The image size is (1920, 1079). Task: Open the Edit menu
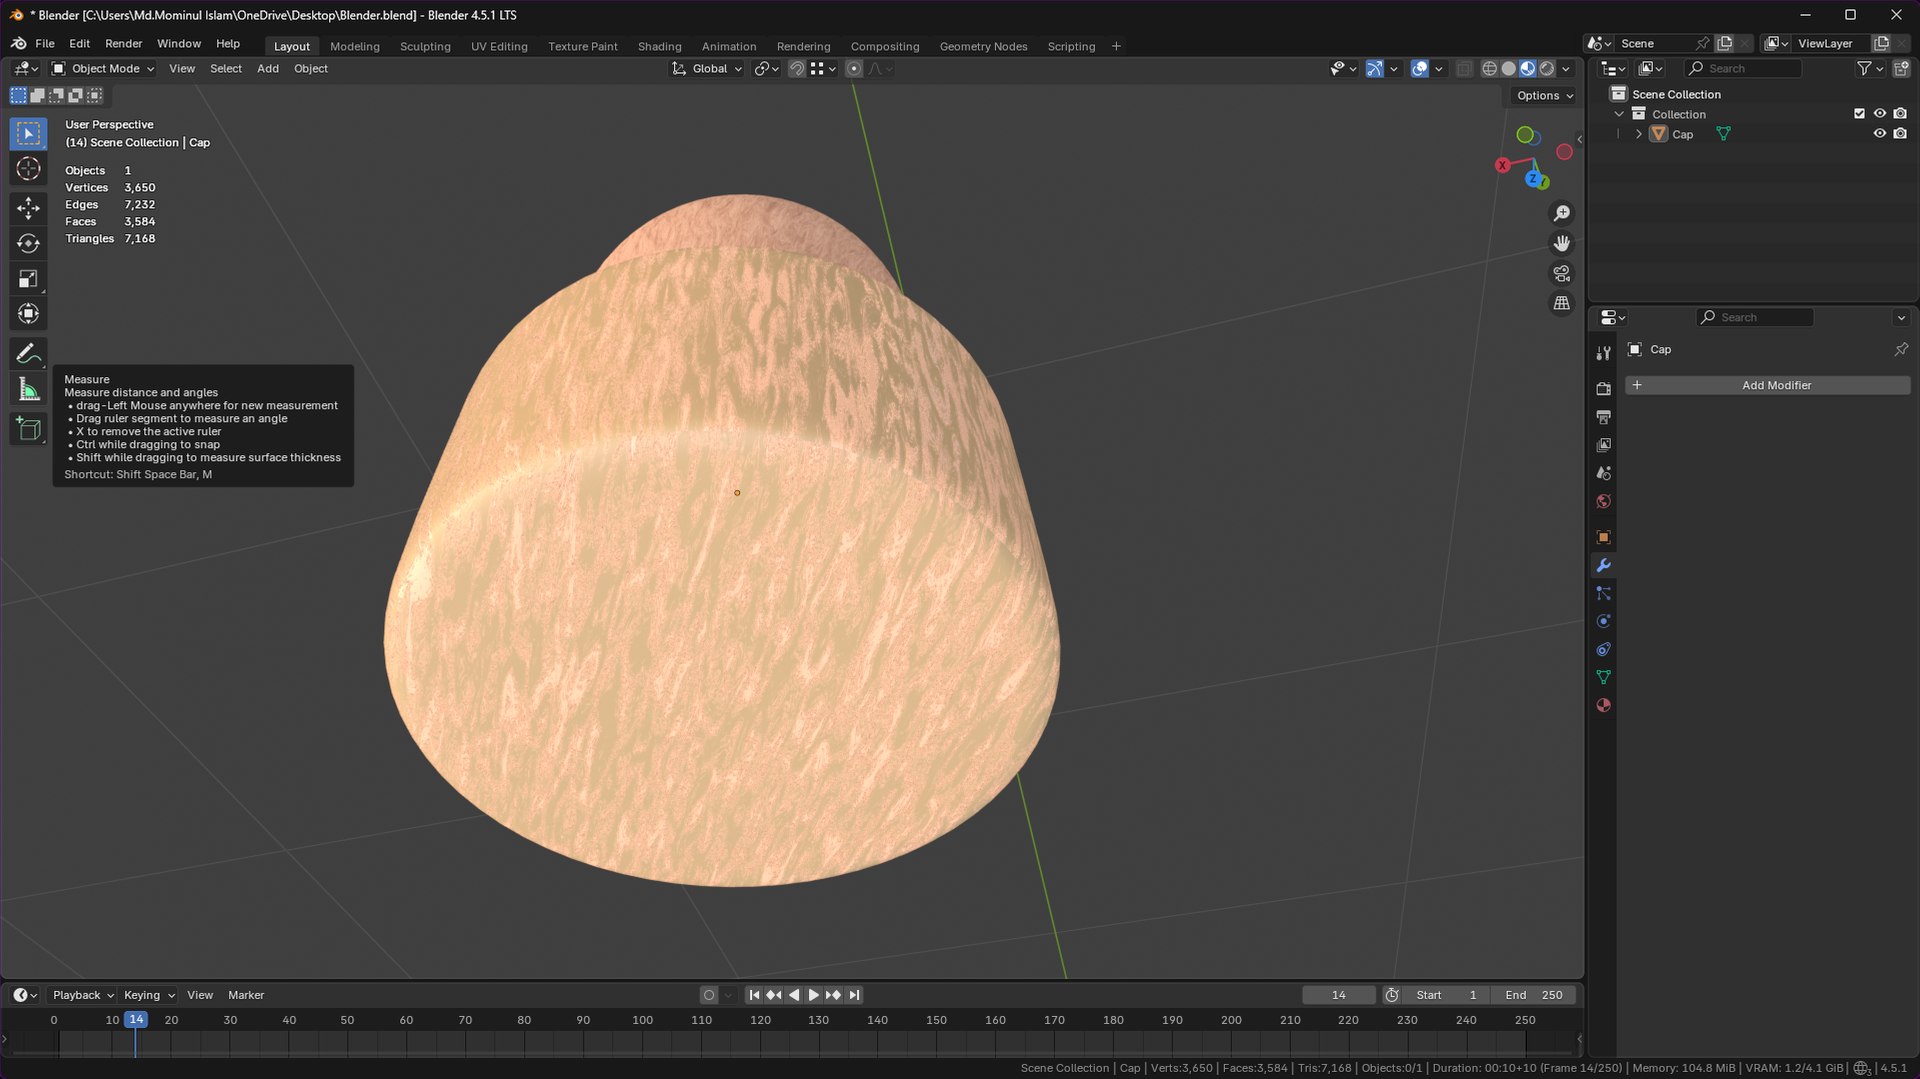point(79,44)
